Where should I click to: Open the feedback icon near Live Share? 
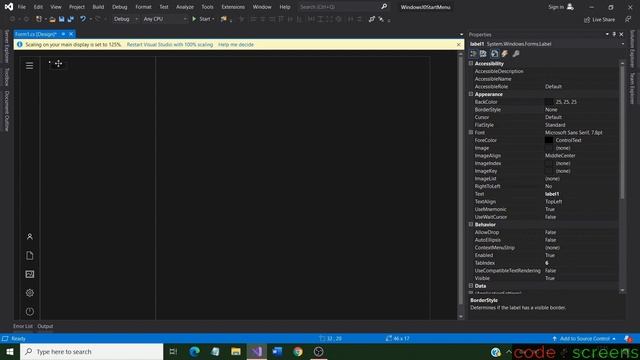(x=628, y=19)
